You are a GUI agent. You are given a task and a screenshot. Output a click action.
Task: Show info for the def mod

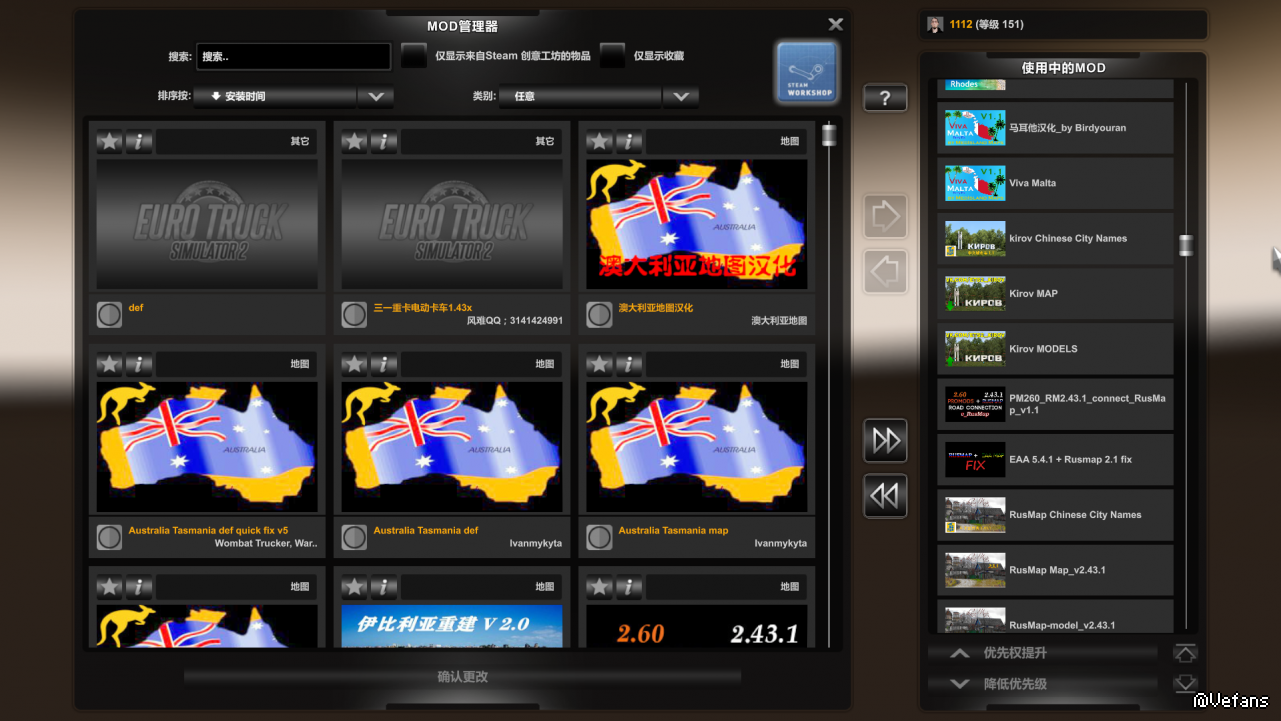pos(139,142)
